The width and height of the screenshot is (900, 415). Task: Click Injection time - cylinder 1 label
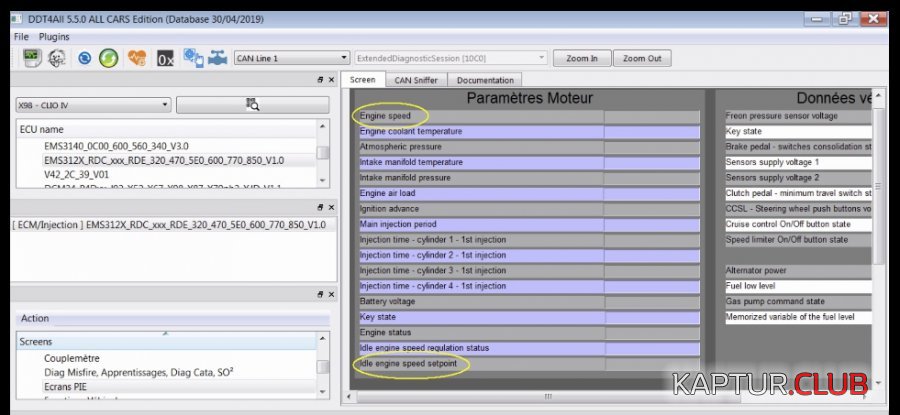click(x=433, y=240)
